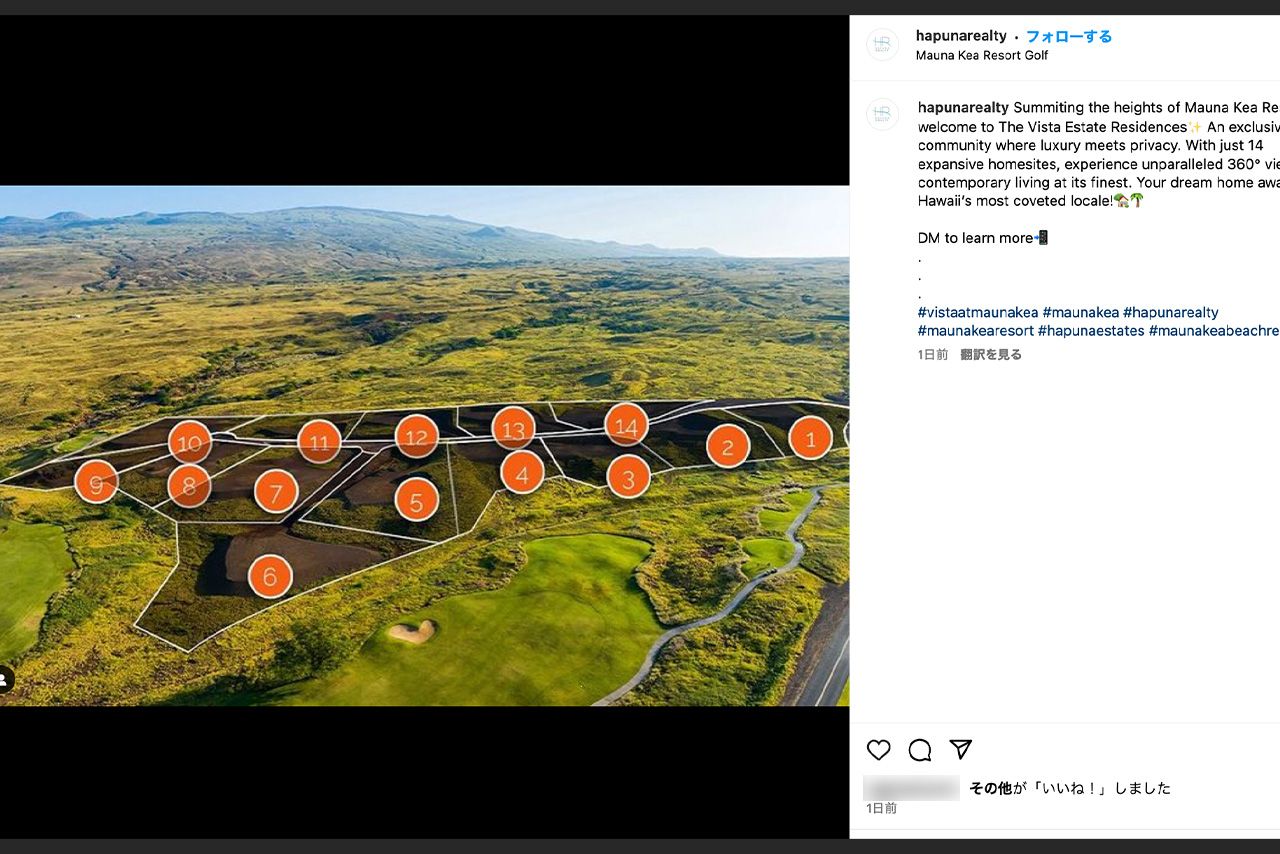Open the #hapunaestates hashtag link
Viewport: 1280px width, 854px height.
coord(1091,331)
